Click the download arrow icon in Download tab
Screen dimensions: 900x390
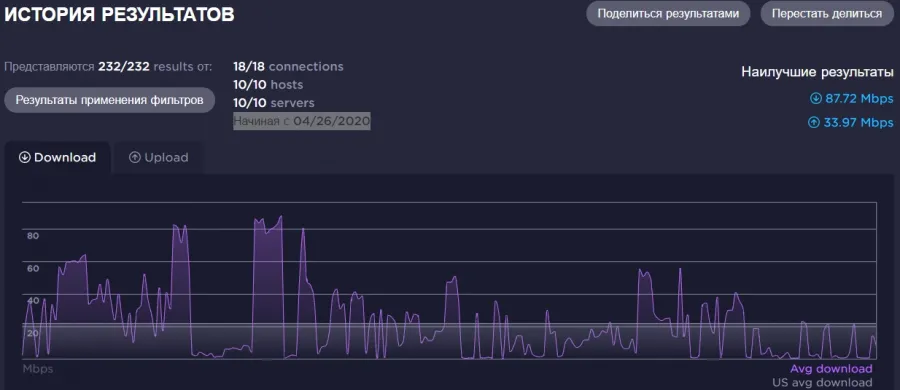coord(24,157)
